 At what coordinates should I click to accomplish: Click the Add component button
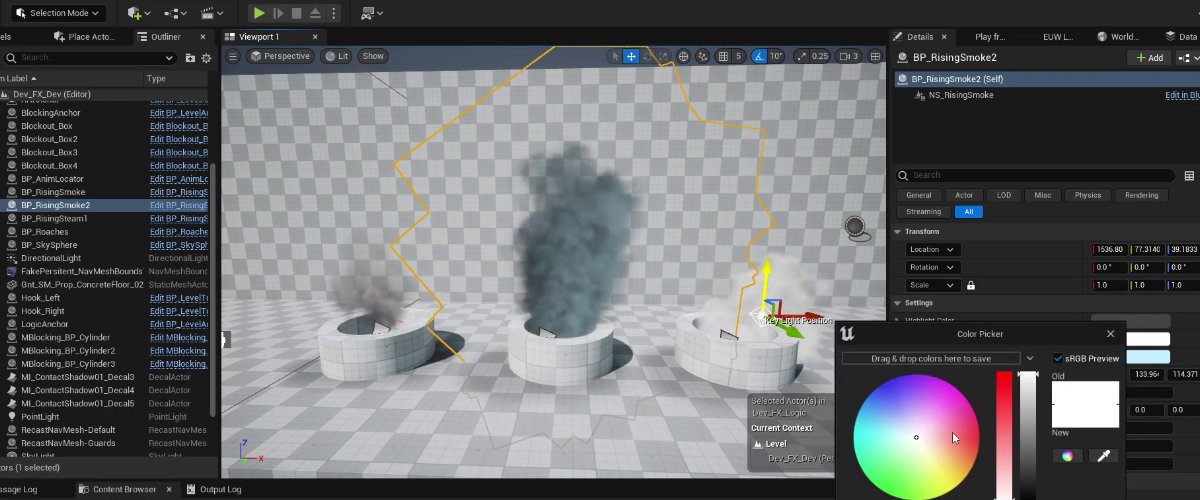click(1149, 58)
